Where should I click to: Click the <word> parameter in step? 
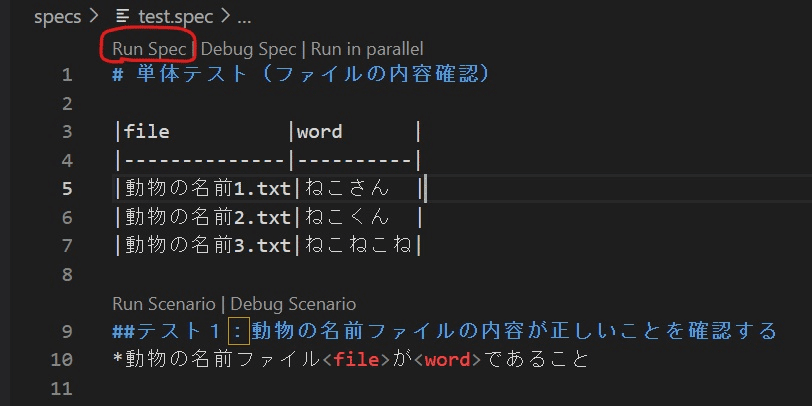pos(447,359)
